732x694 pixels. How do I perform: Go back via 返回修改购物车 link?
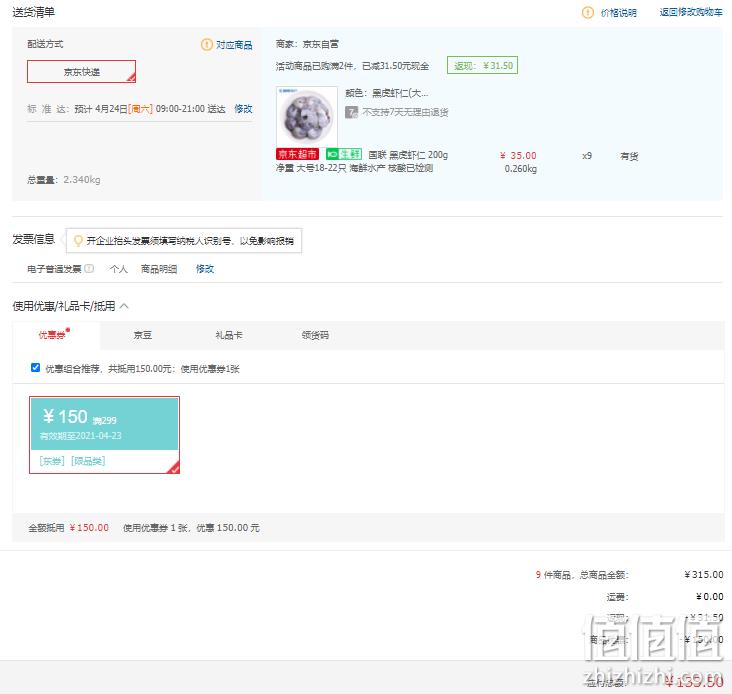(690, 12)
